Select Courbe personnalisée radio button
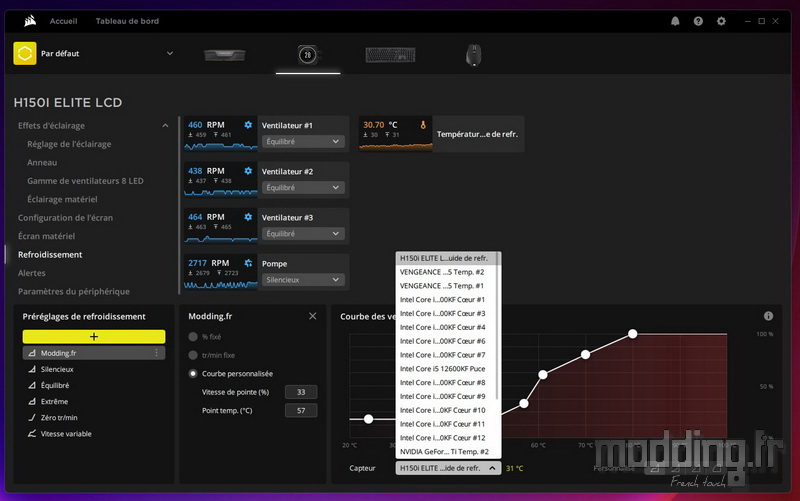 click(x=193, y=373)
